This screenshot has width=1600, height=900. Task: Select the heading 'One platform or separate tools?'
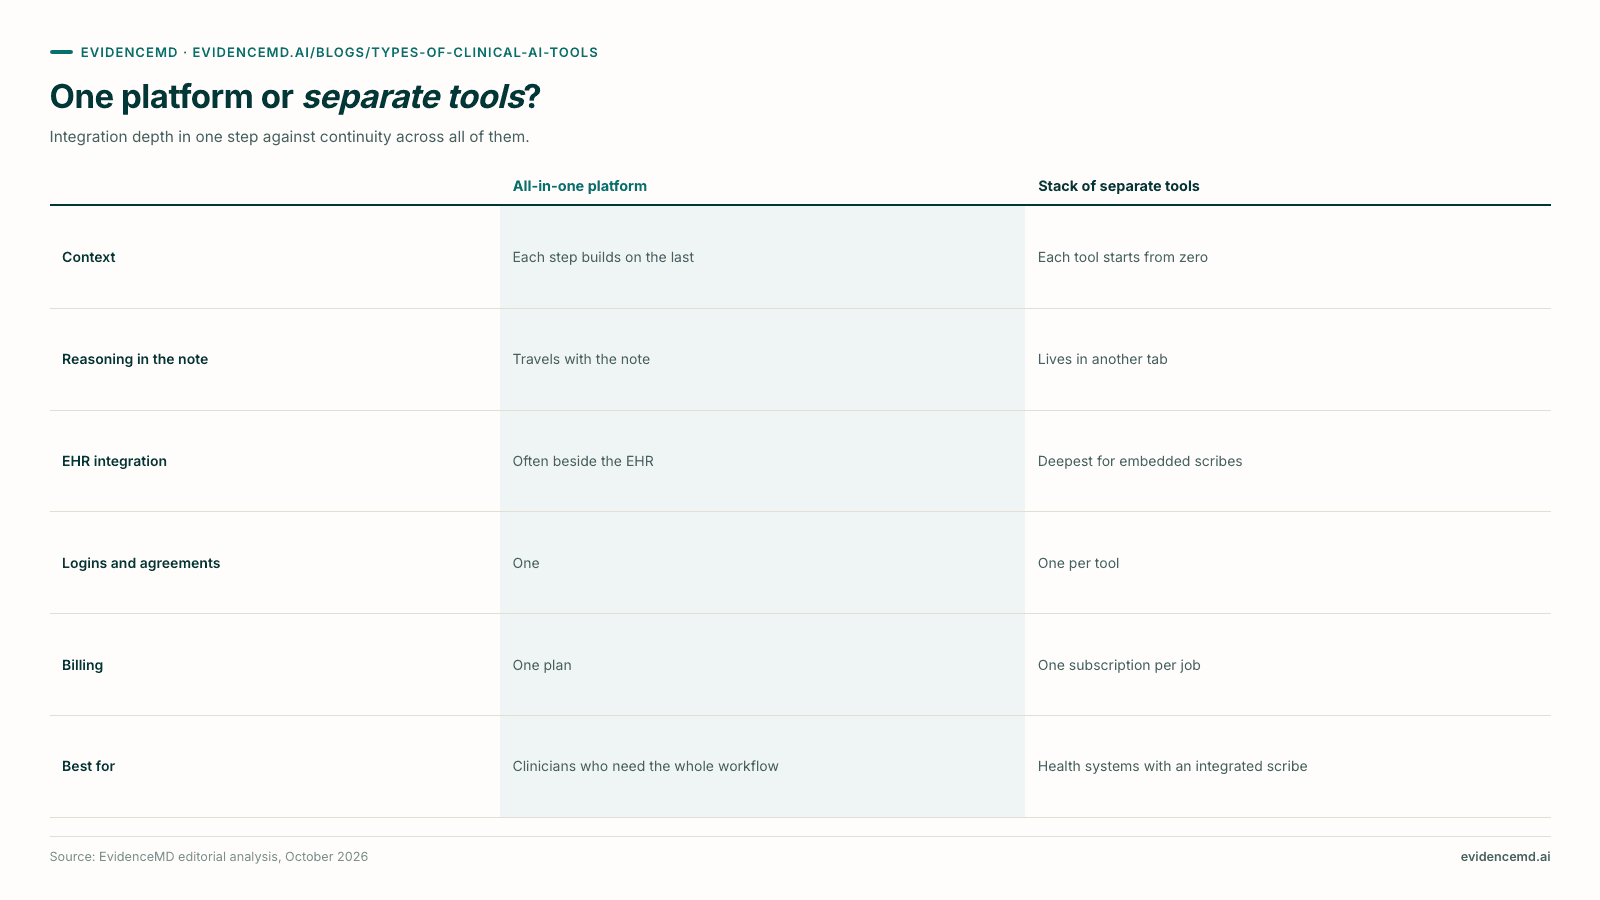pyautogui.click(x=295, y=97)
